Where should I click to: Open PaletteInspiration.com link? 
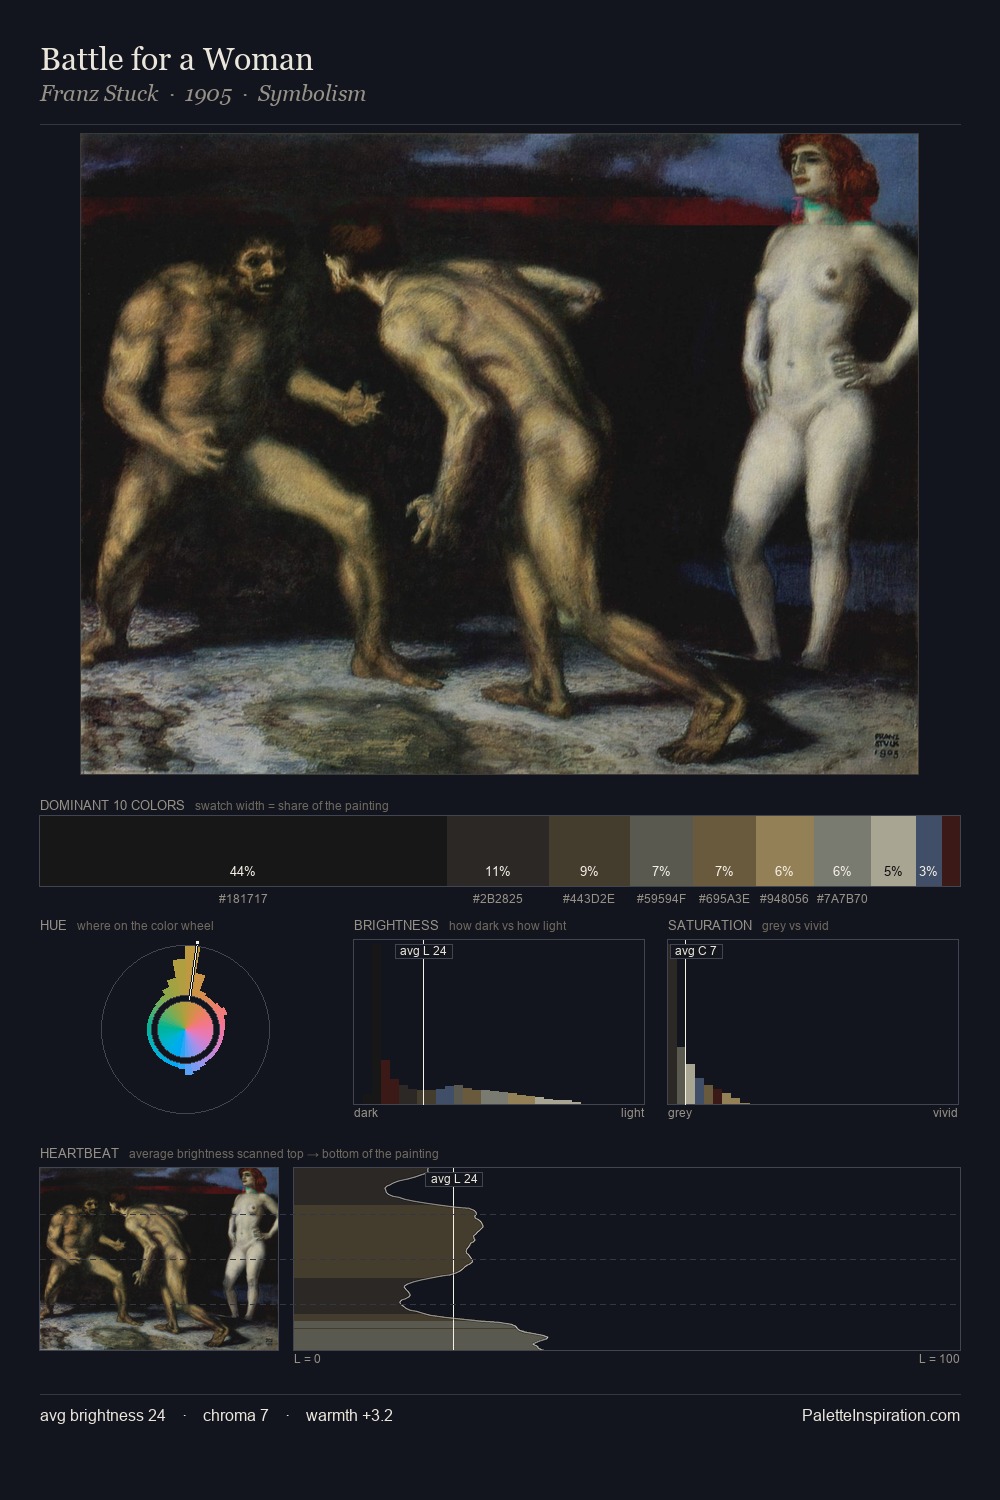pos(881,1415)
